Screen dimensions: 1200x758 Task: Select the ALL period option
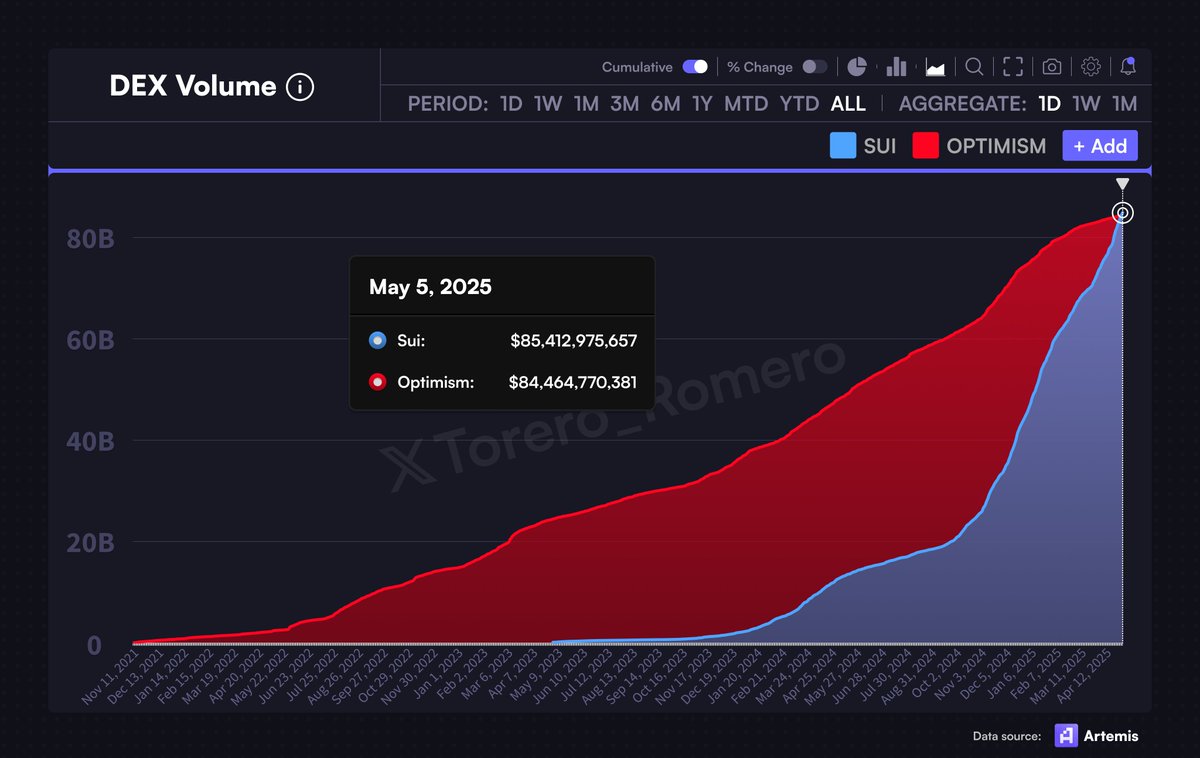point(848,104)
